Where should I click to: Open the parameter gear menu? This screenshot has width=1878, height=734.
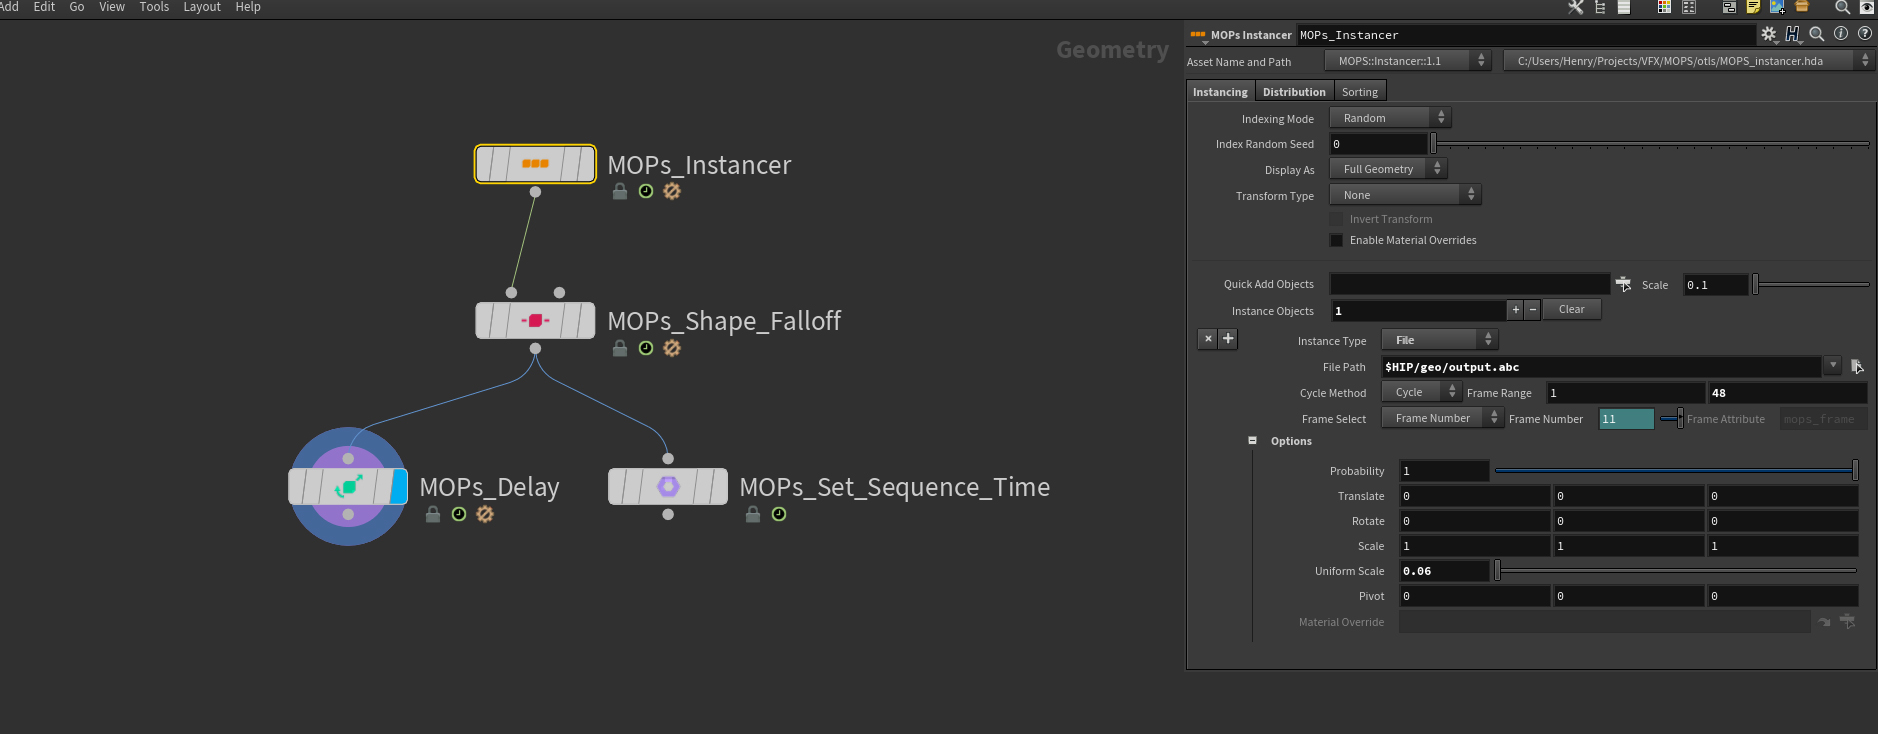[x=1768, y=34]
